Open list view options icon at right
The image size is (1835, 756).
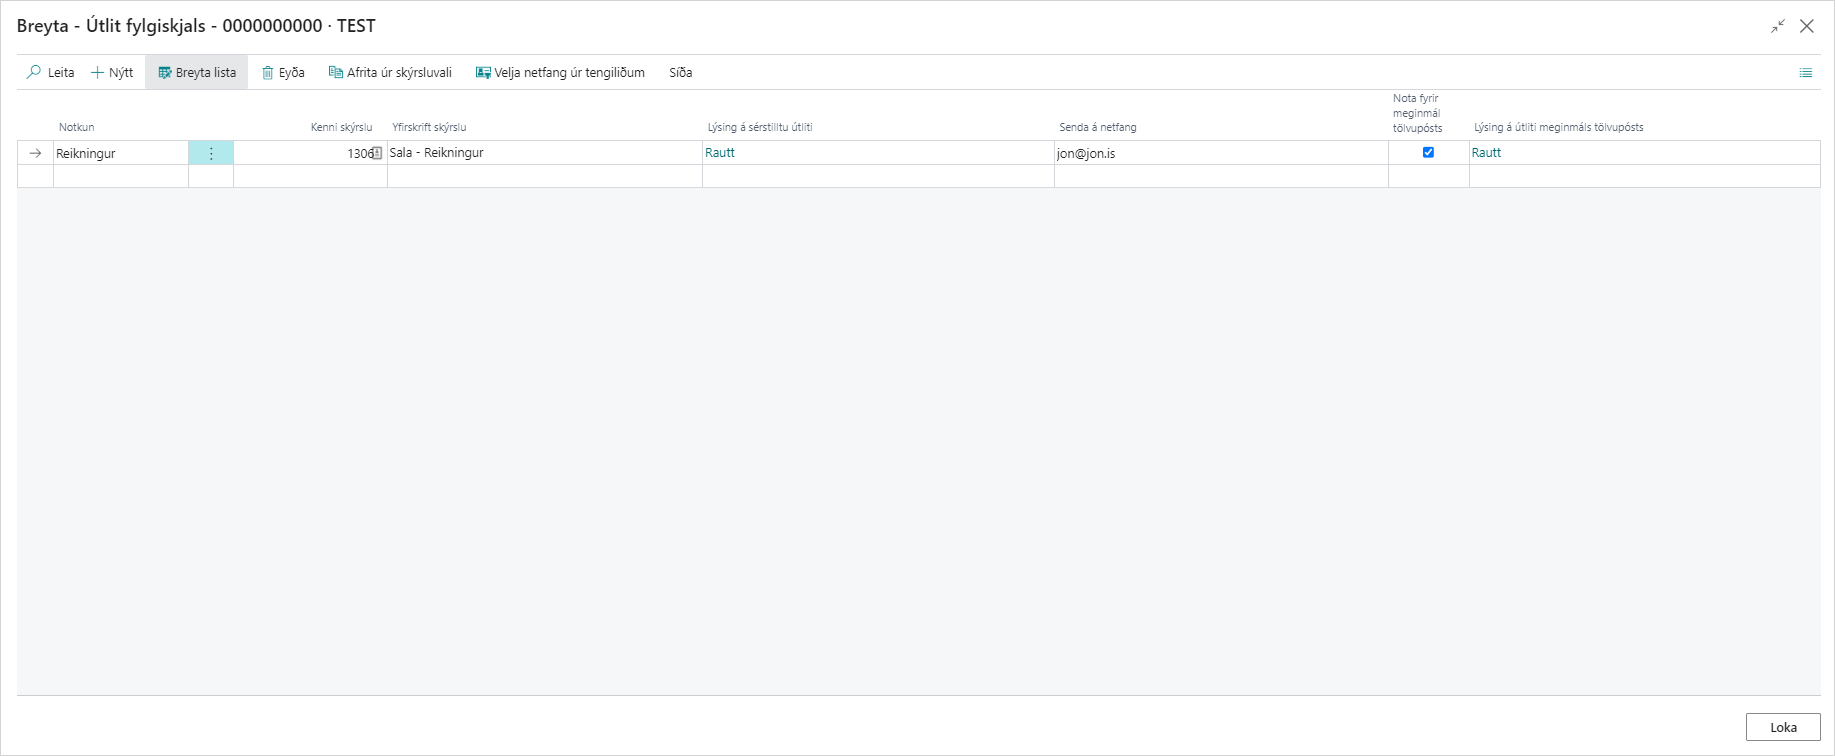(x=1805, y=72)
